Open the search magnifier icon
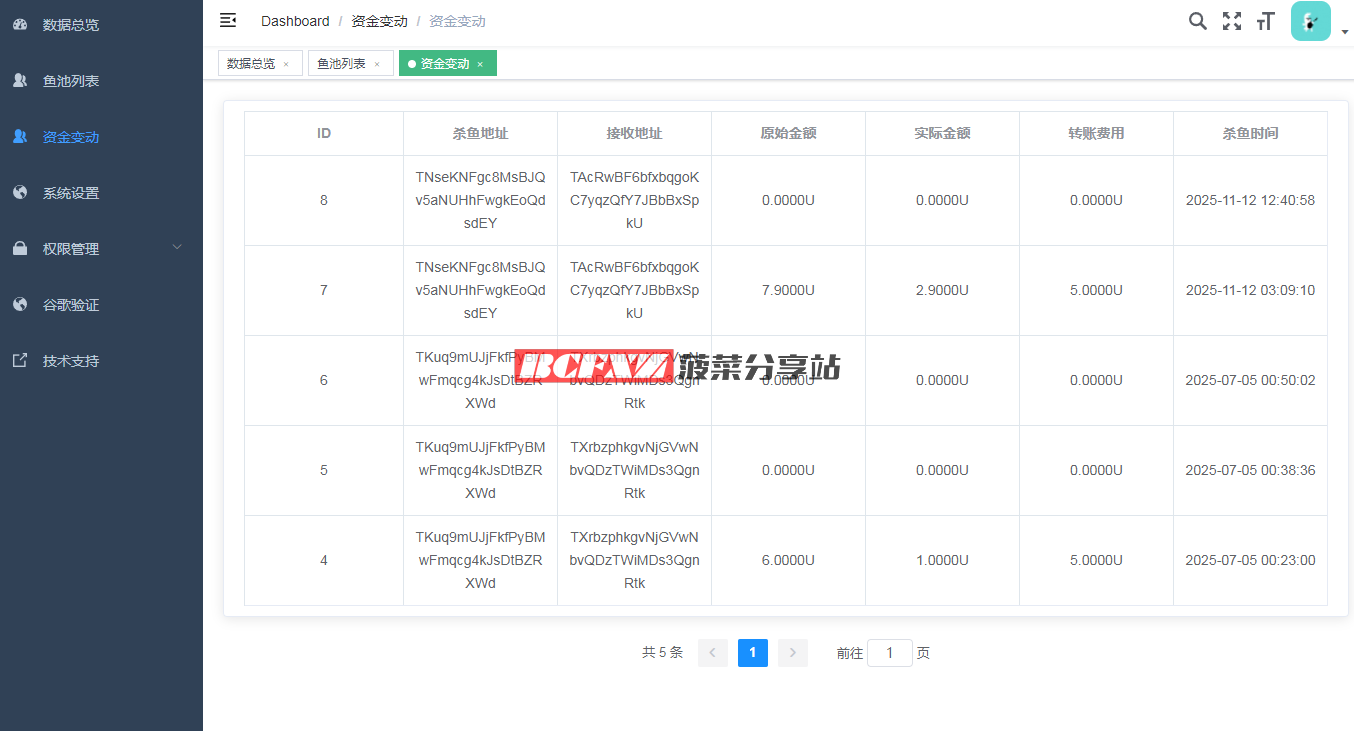The width and height of the screenshot is (1354, 731). [1197, 21]
